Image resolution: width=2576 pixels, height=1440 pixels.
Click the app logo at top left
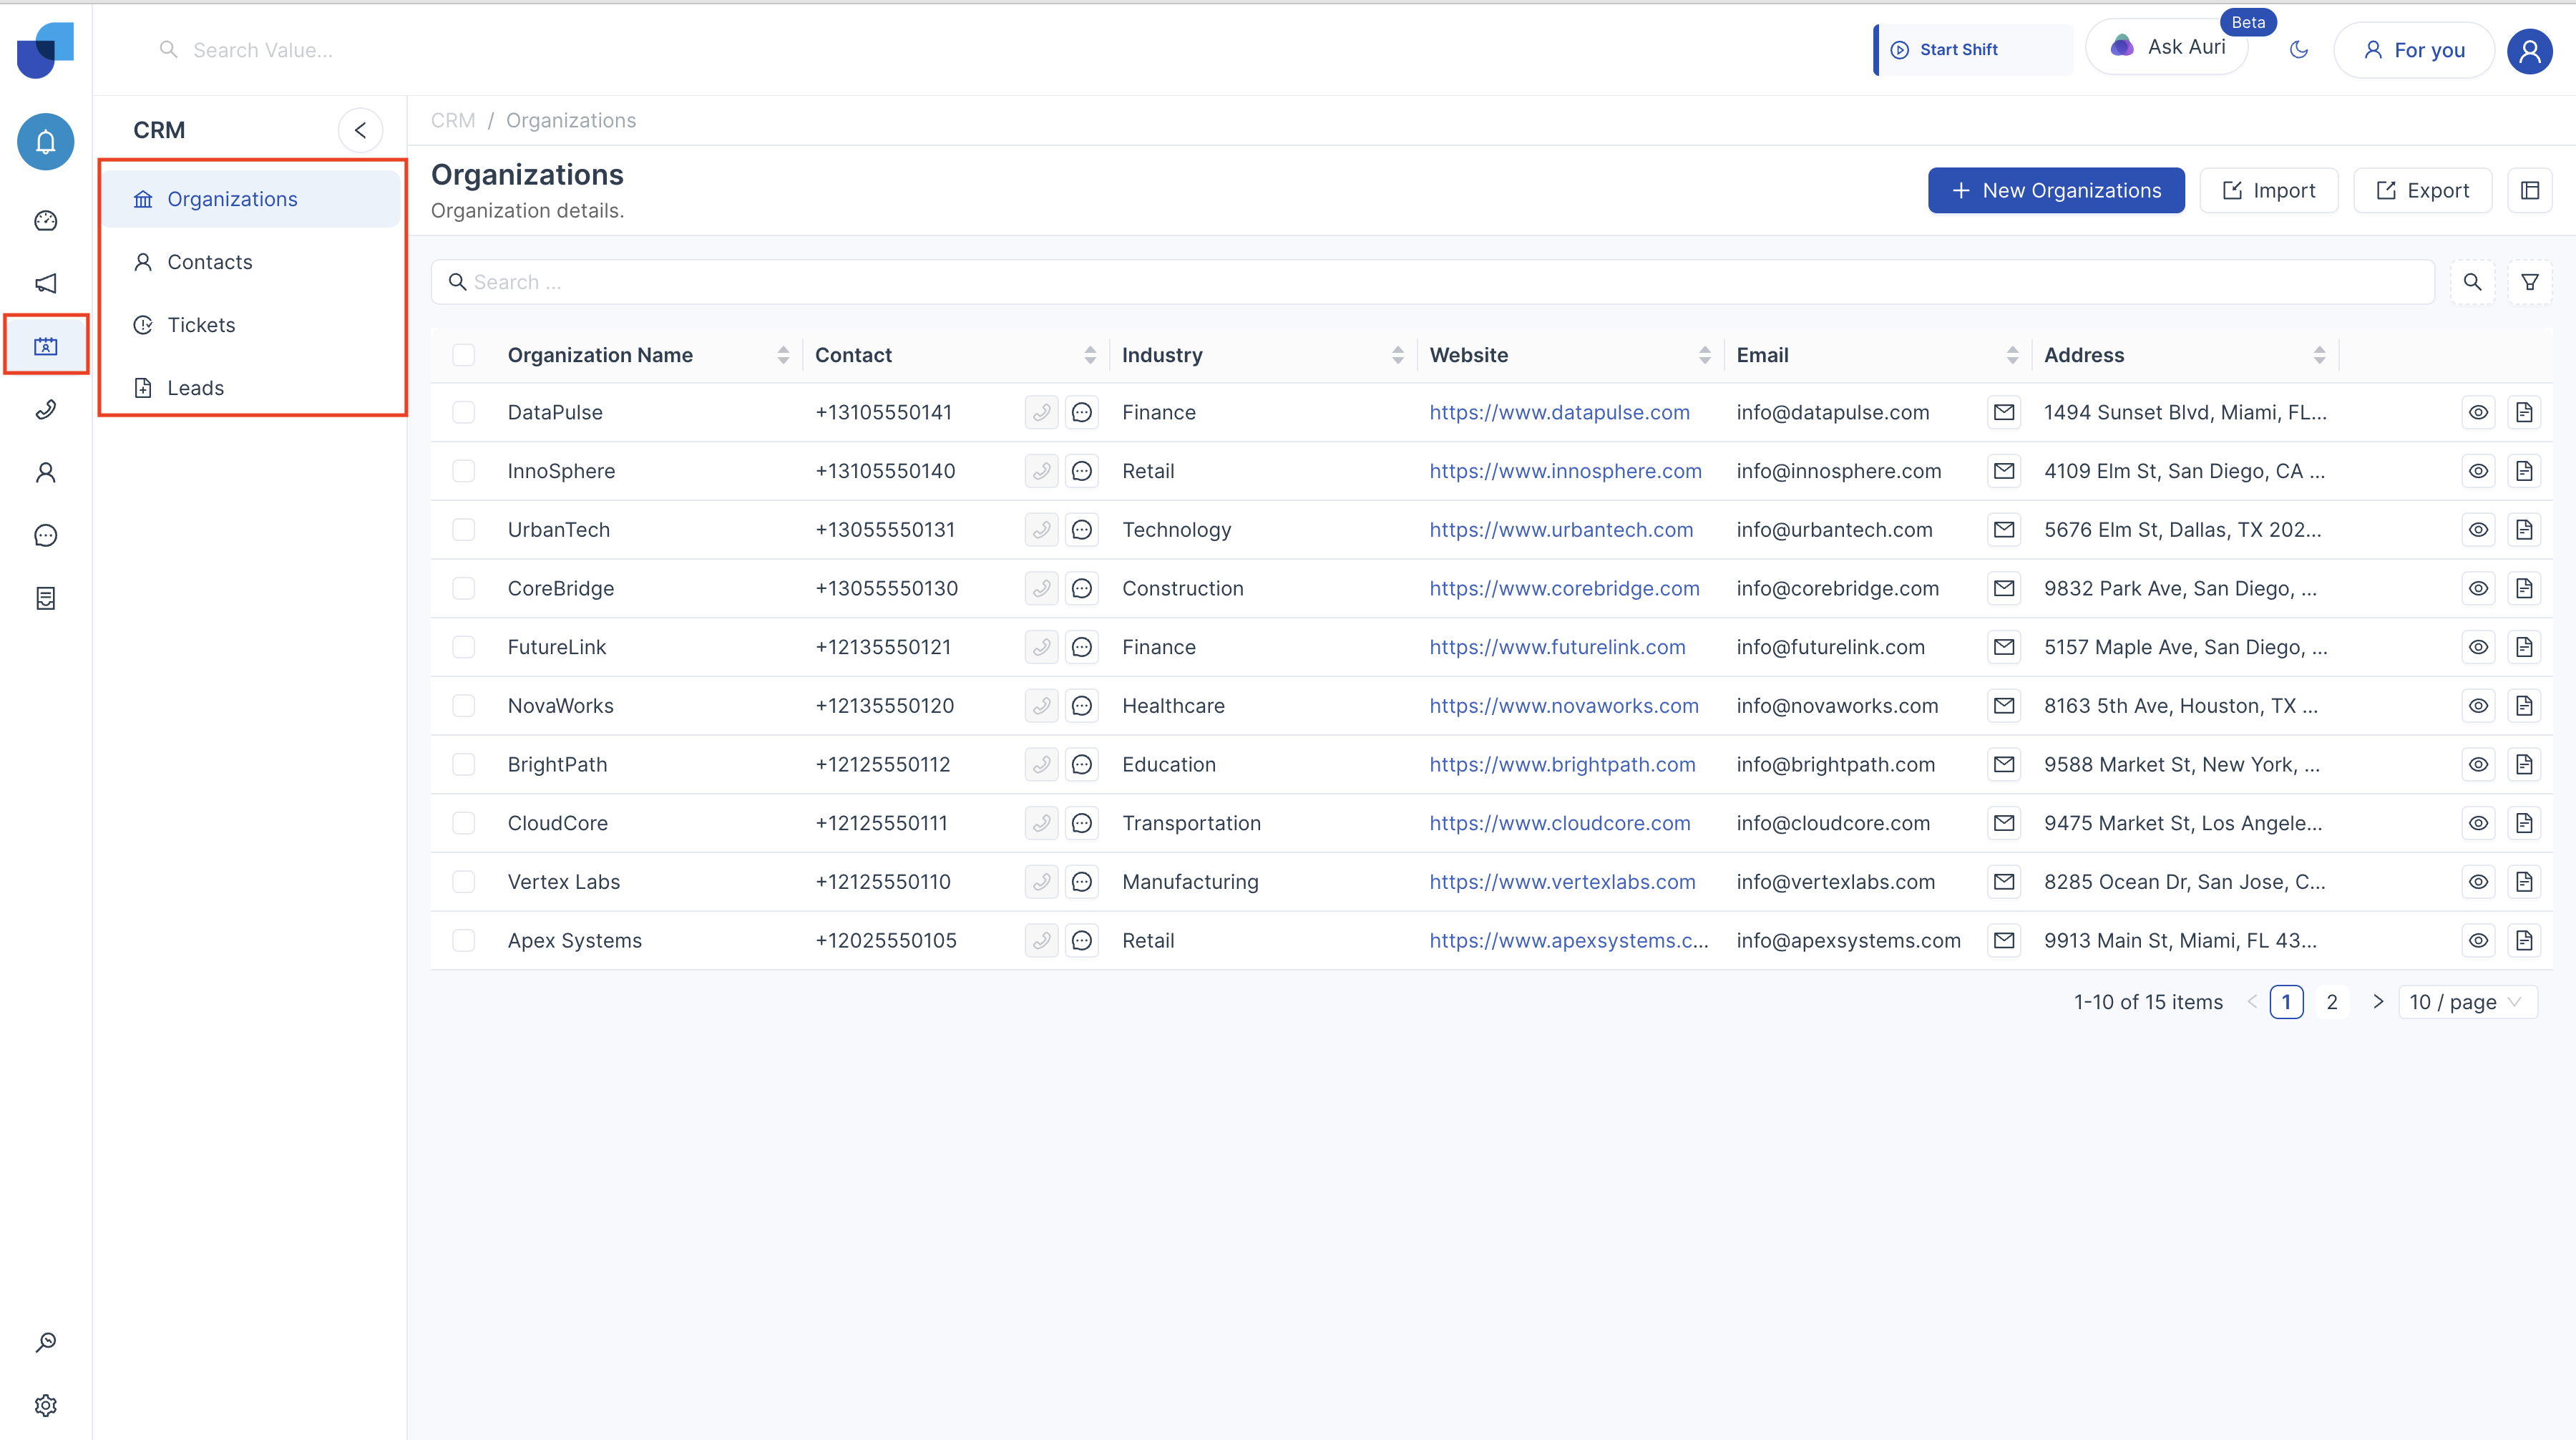point(46,50)
